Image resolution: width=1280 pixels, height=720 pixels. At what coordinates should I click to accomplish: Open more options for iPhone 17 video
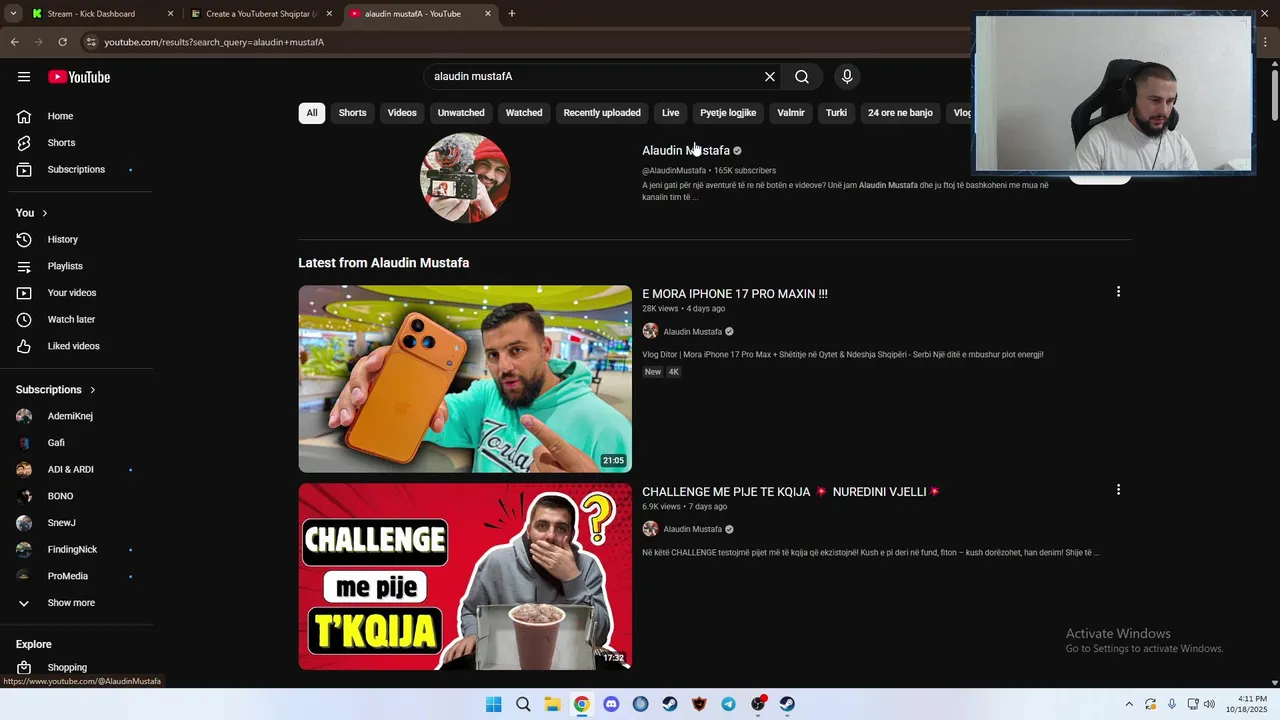coord(1118,292)
